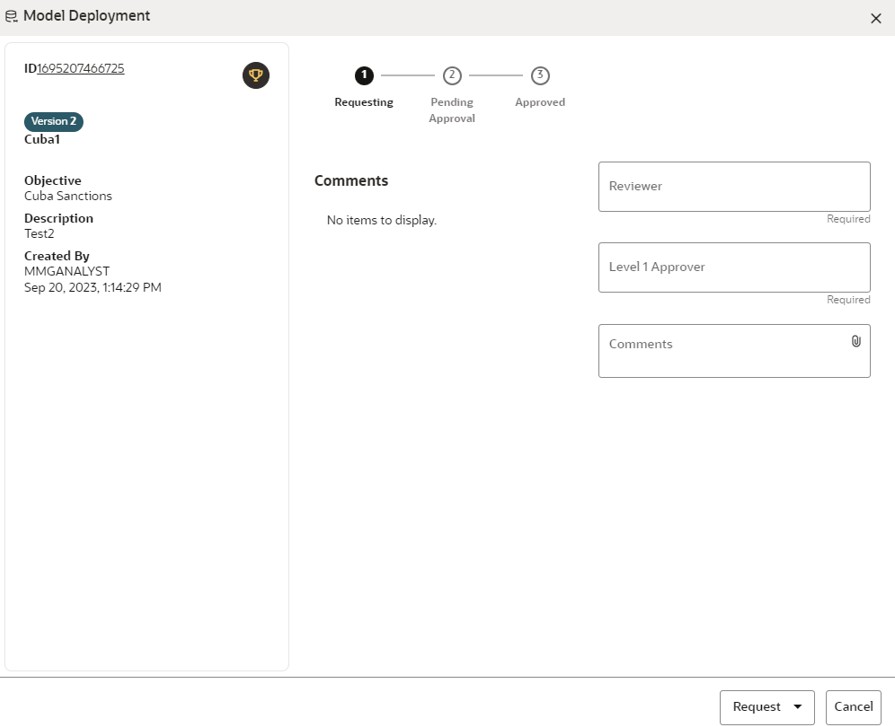Select the Requesting step circle
This screenshot has width=895, height=726.
pos(364,75)
